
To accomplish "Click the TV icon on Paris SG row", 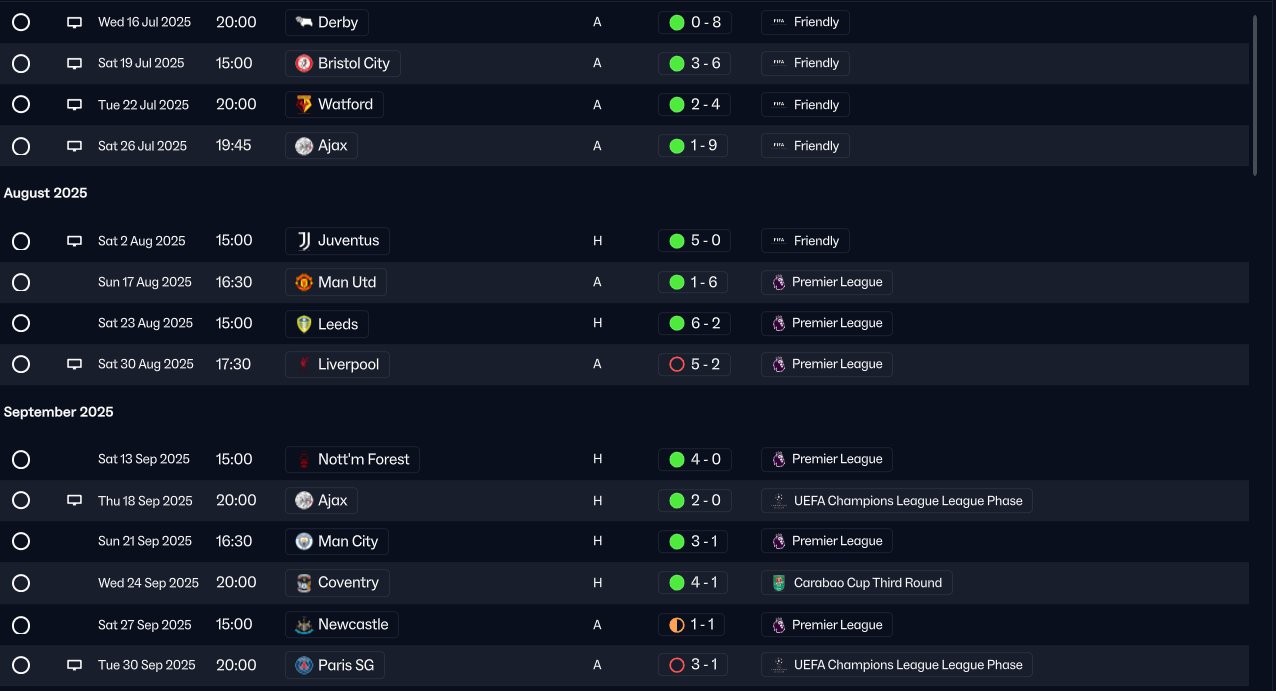I will 74,665.
